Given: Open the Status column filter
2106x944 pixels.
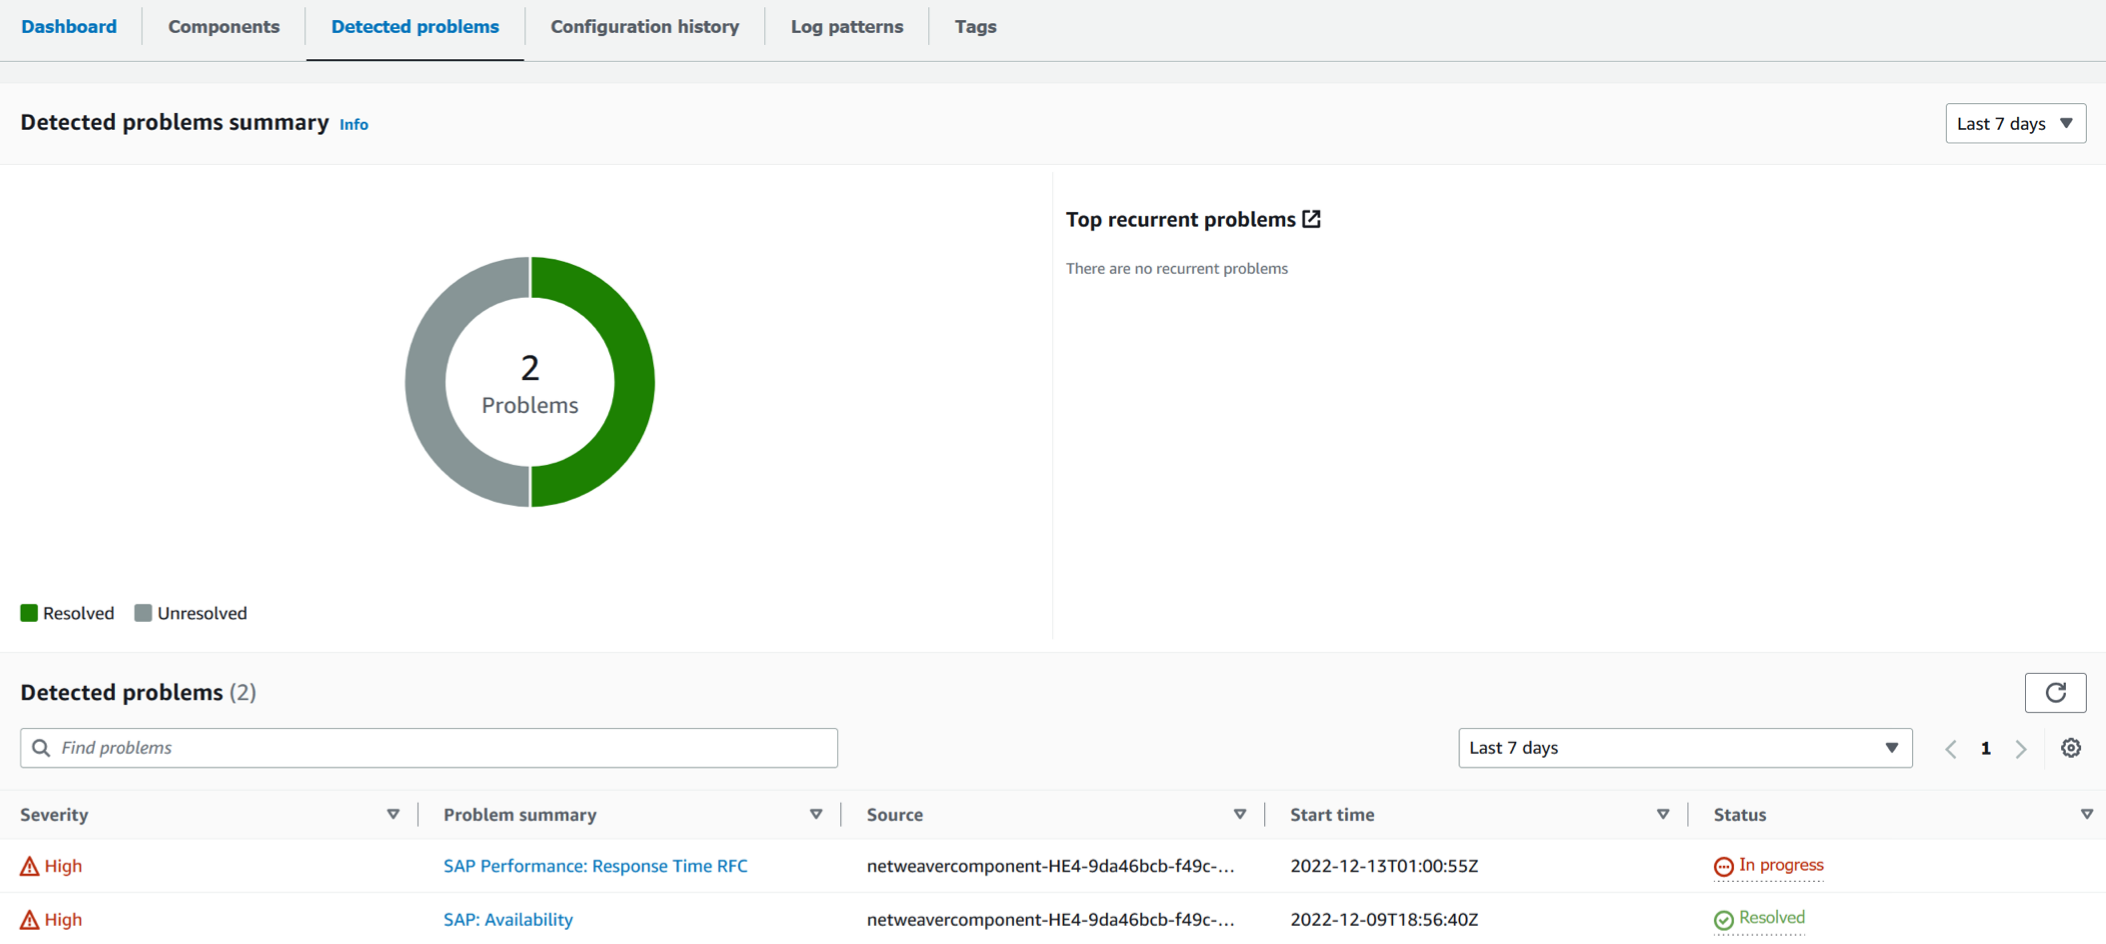Looking at the screenshot, I should [2089, 814].
